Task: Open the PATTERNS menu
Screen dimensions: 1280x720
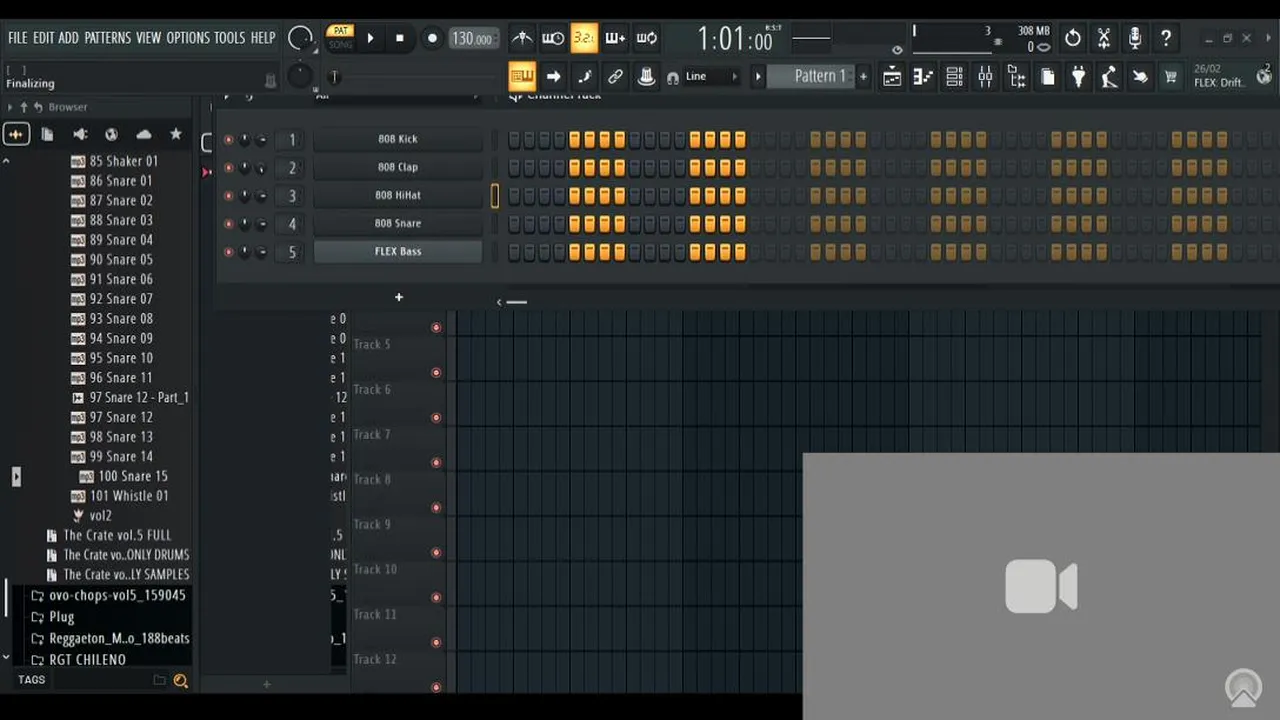Action: (107, 38)
